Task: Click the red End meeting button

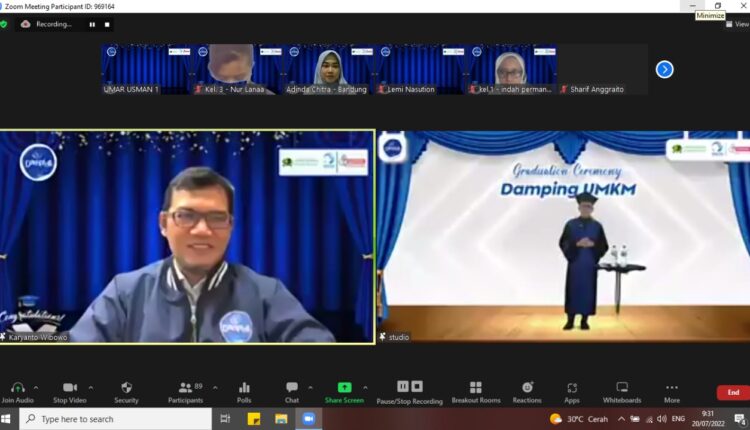Action: [x=733, y=392]
